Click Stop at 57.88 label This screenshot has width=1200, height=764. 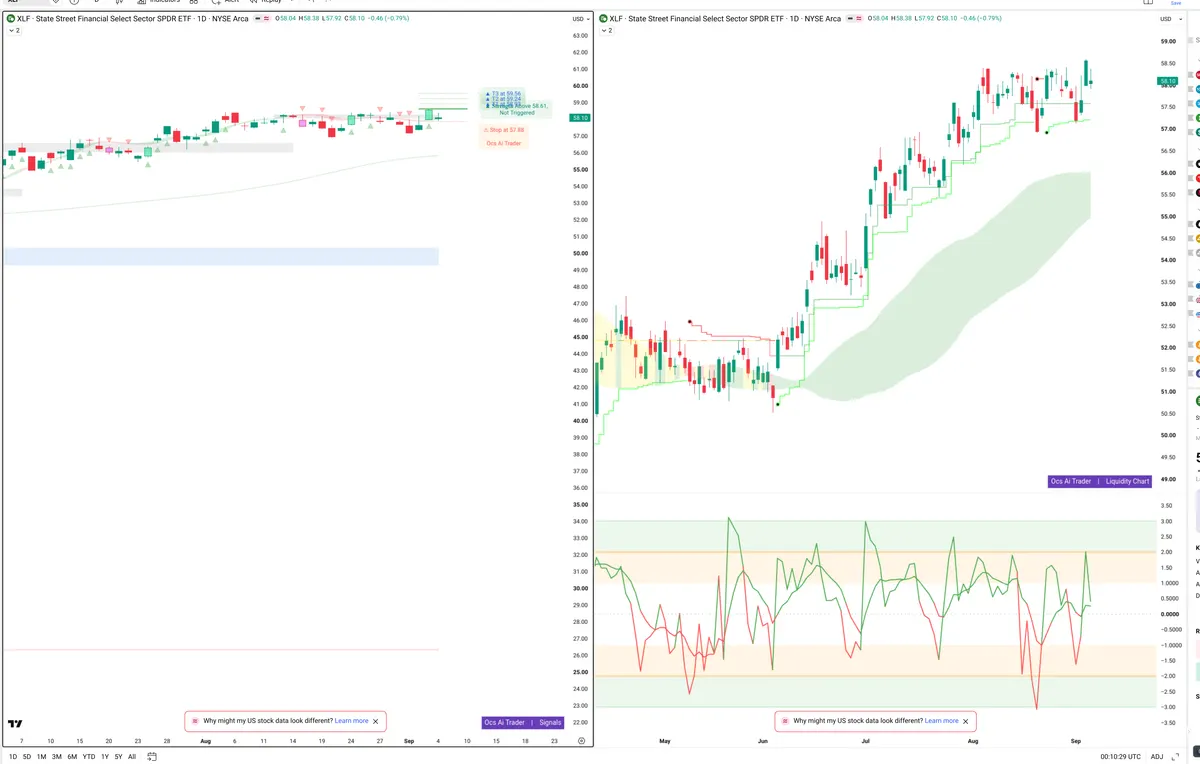[504, 130]
